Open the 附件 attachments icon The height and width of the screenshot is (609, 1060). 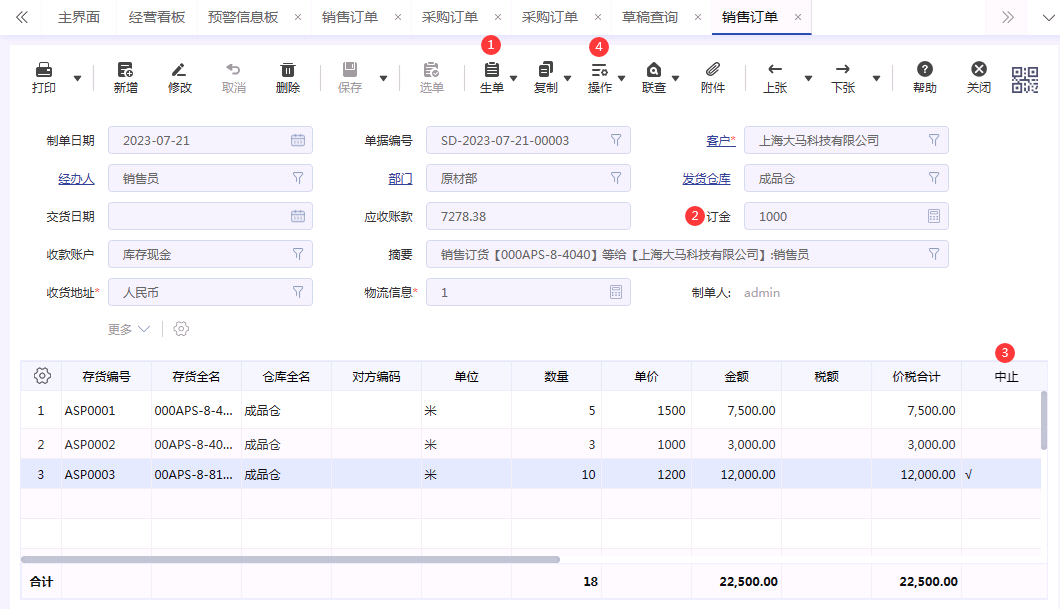pos(711,72)
